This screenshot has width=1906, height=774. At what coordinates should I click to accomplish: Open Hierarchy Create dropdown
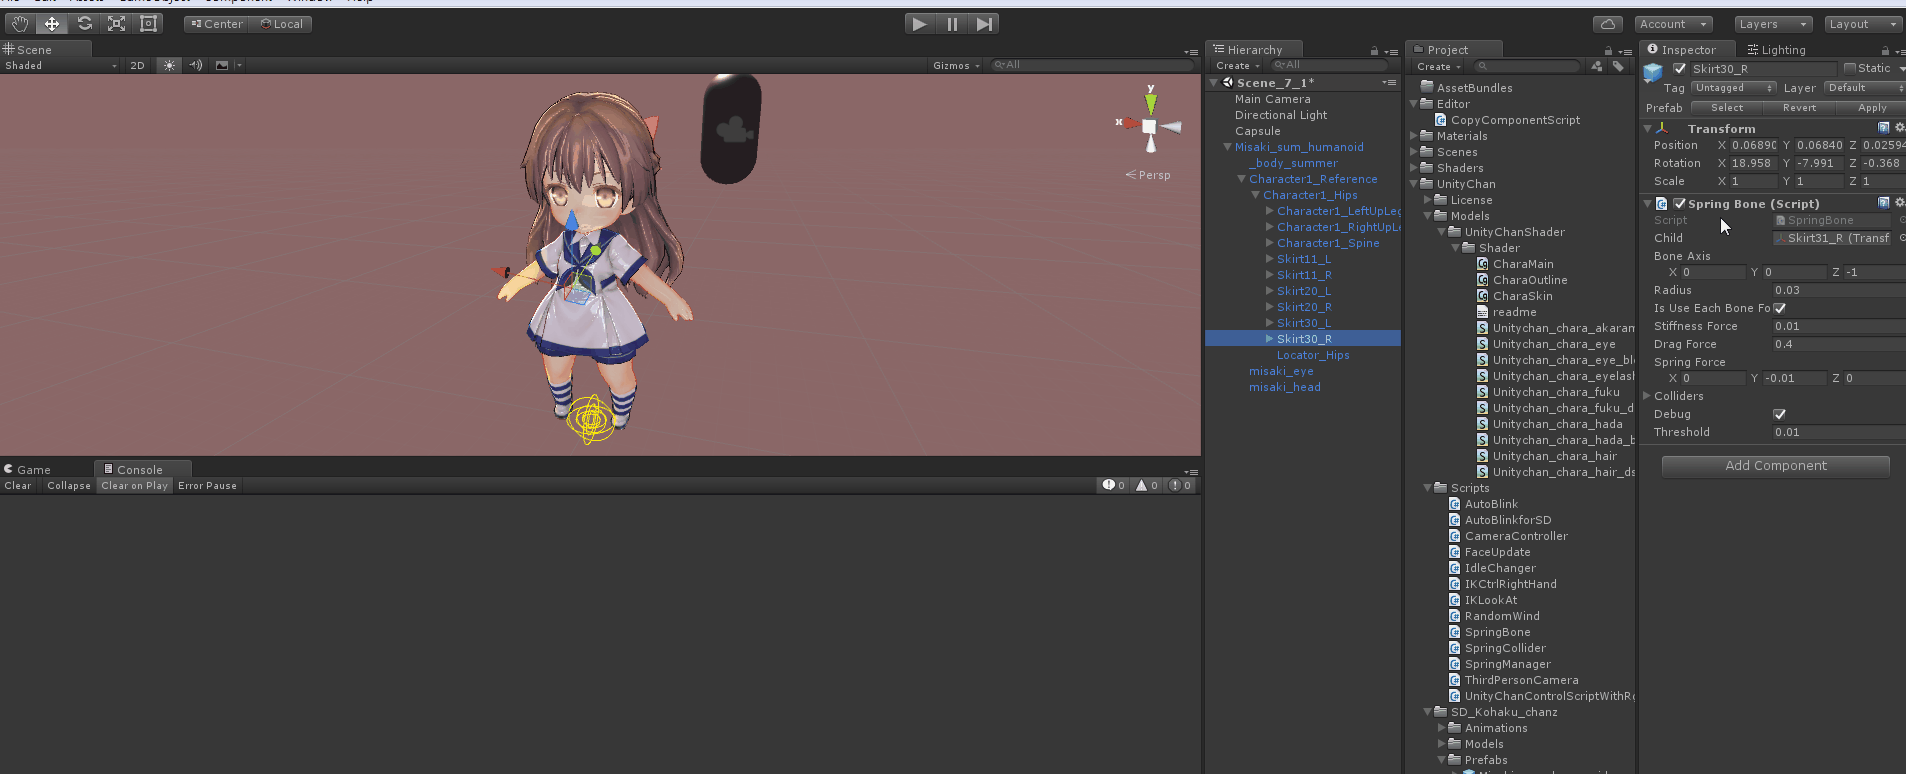(1237, 66)
